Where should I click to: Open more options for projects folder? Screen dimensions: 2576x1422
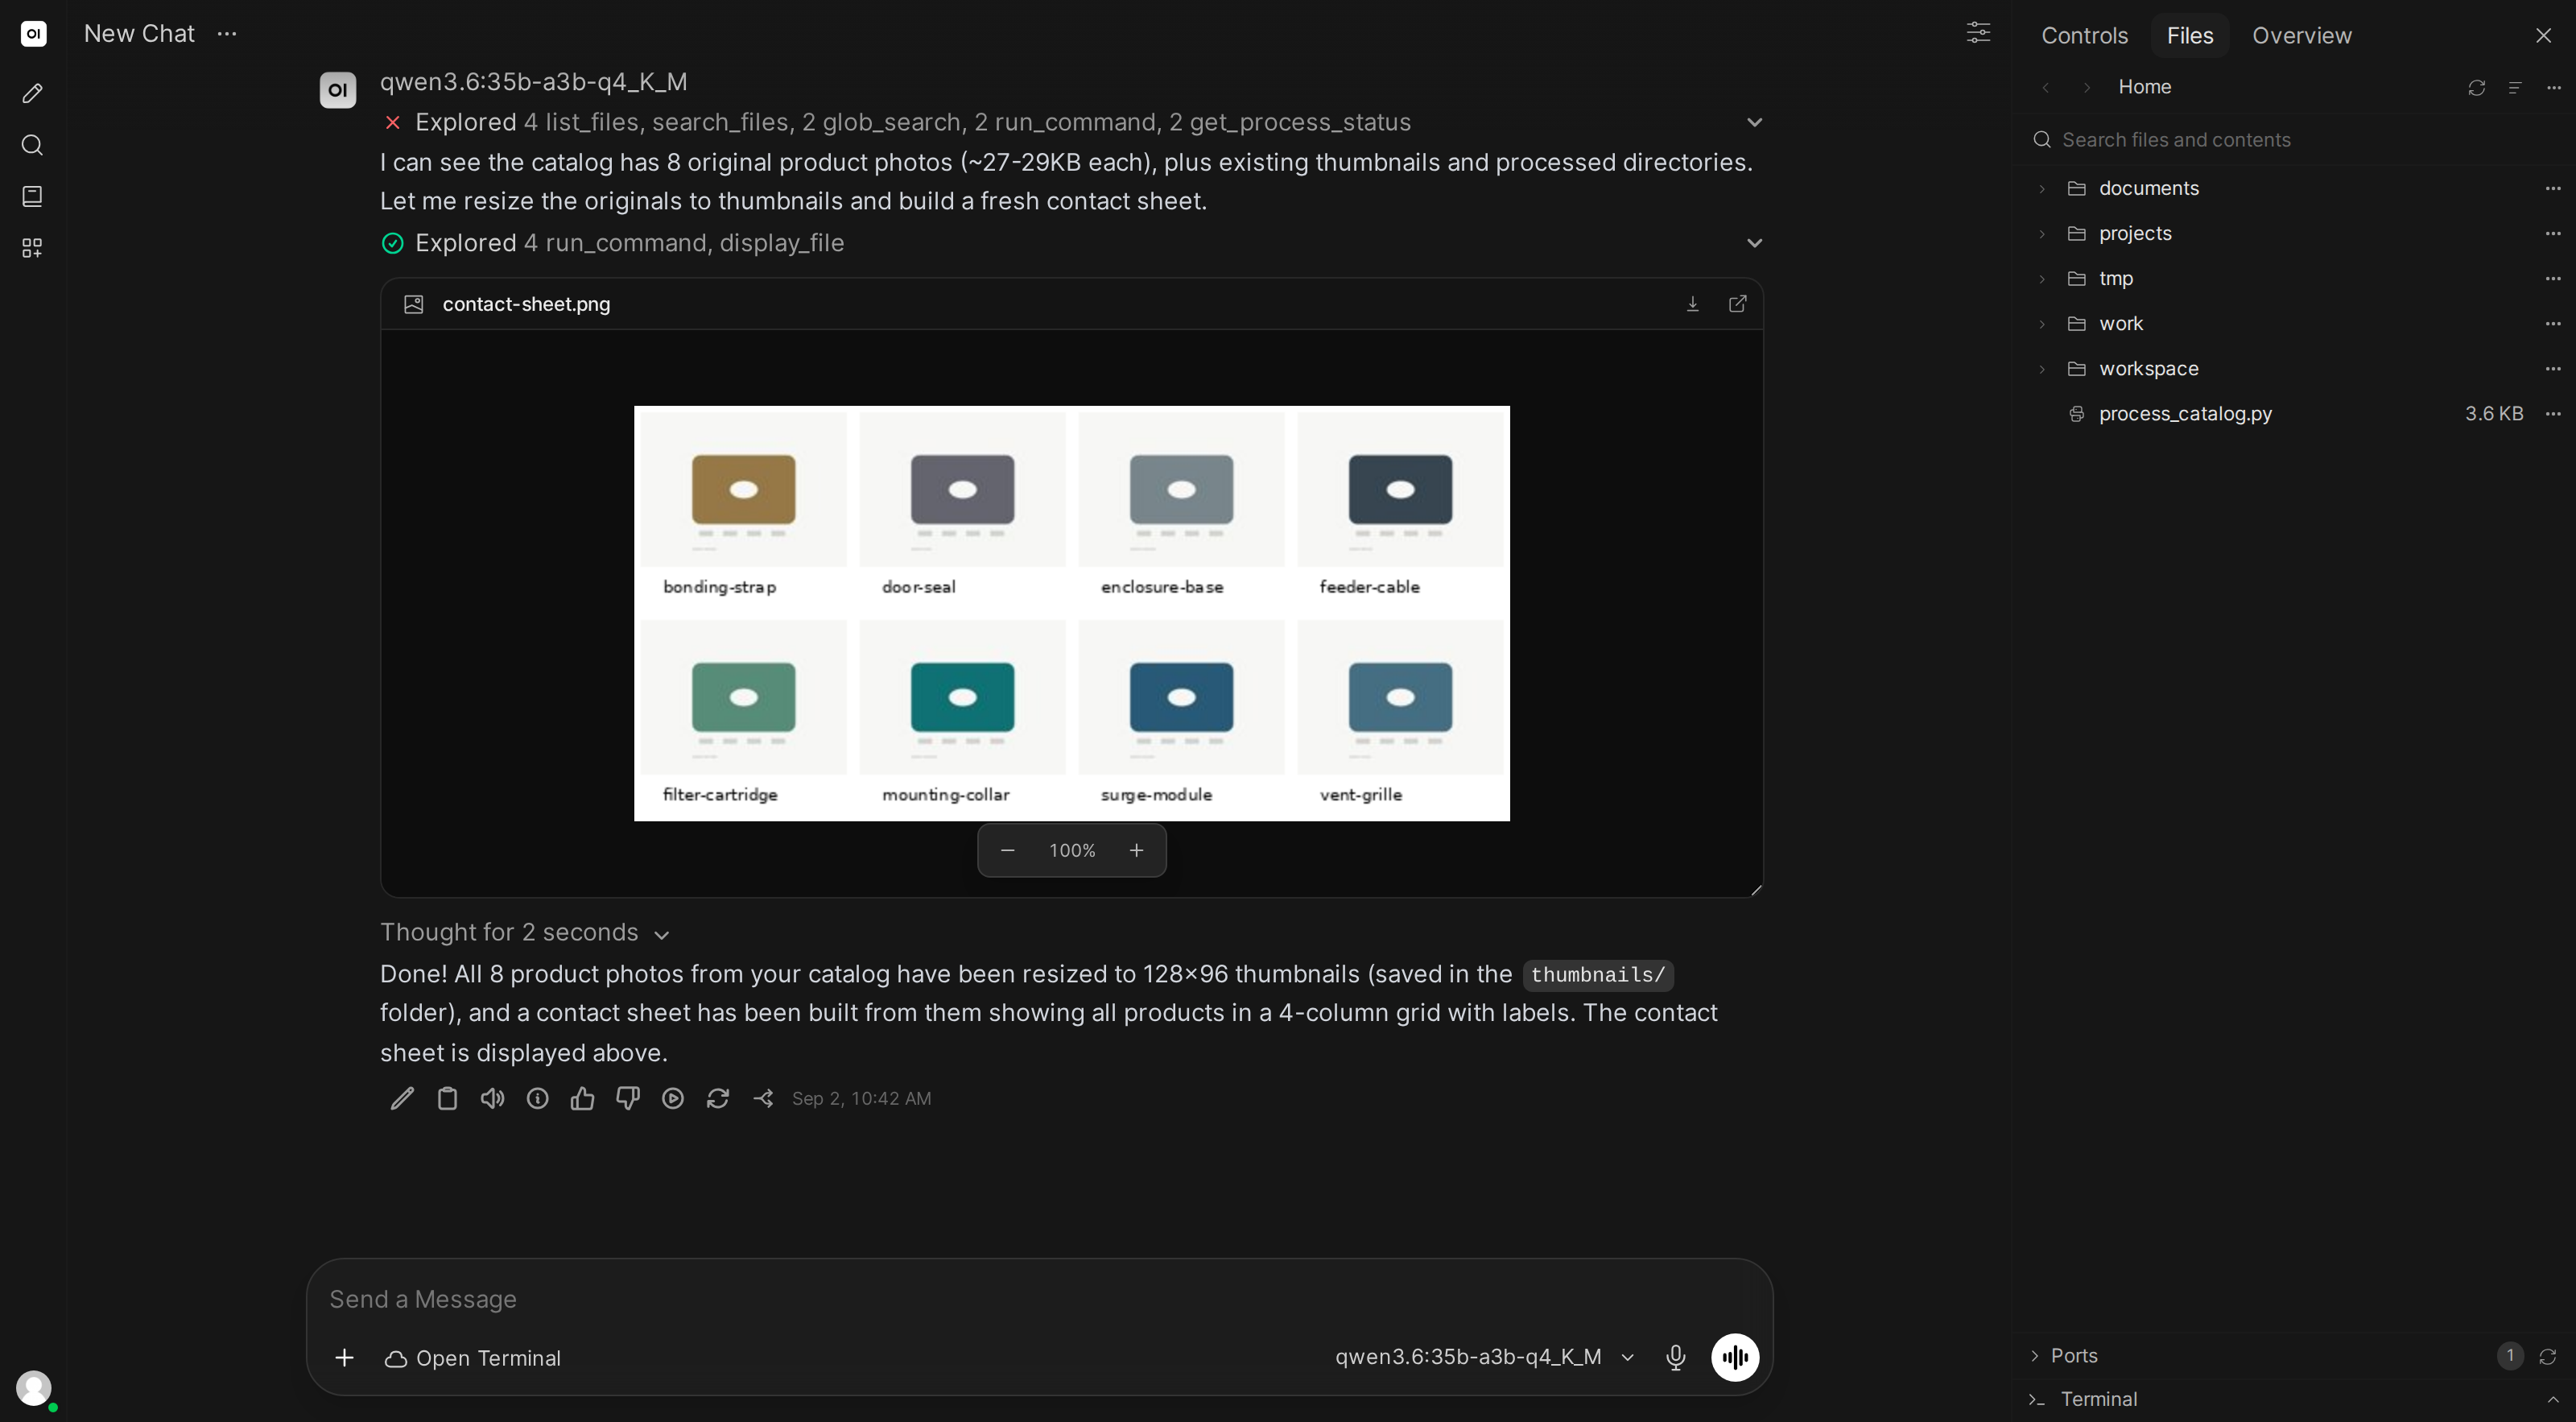coord(2553,233)
